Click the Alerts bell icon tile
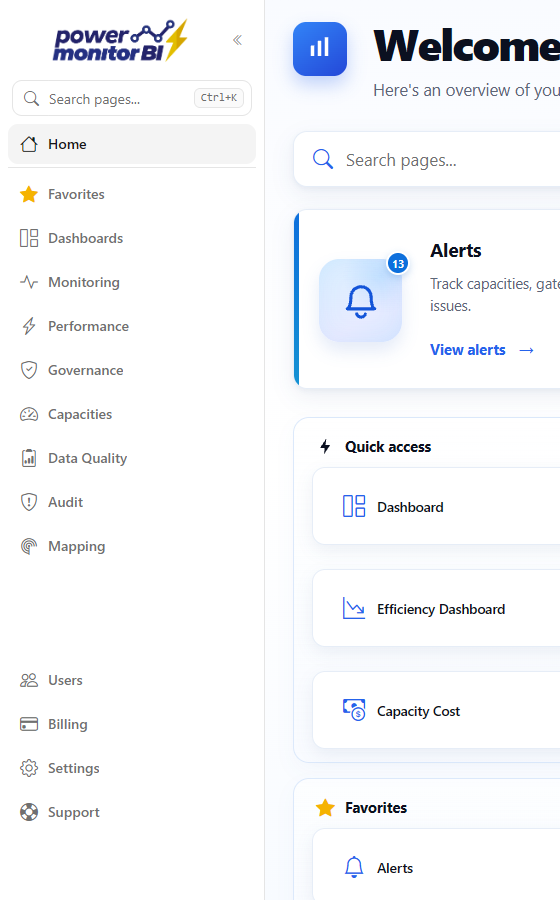This screenshot has height=900, width=560. [x=360, y=300]
